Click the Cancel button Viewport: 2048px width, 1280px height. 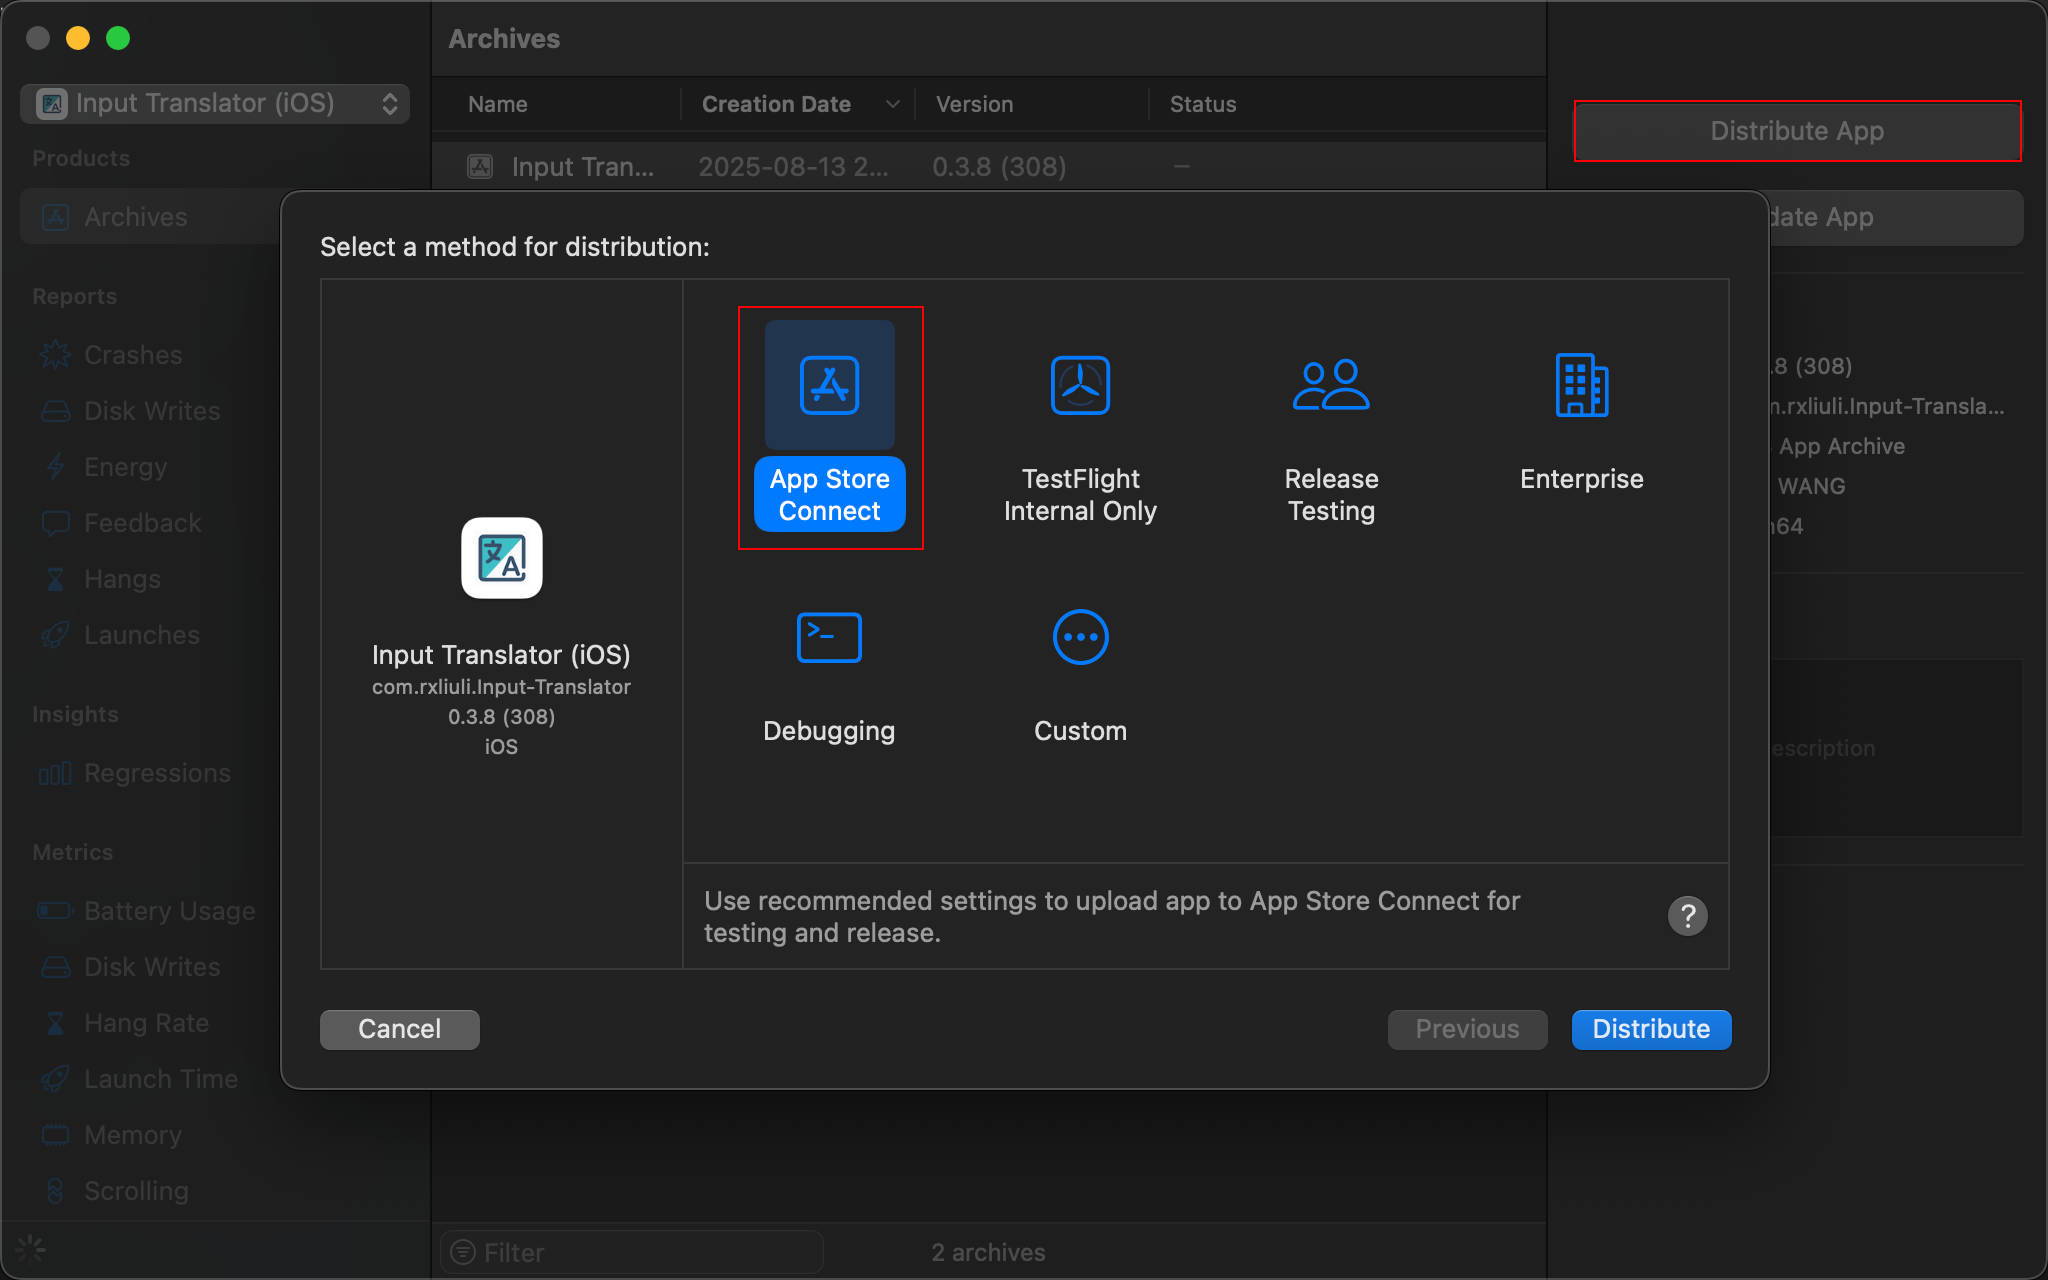coord(400,1029)
